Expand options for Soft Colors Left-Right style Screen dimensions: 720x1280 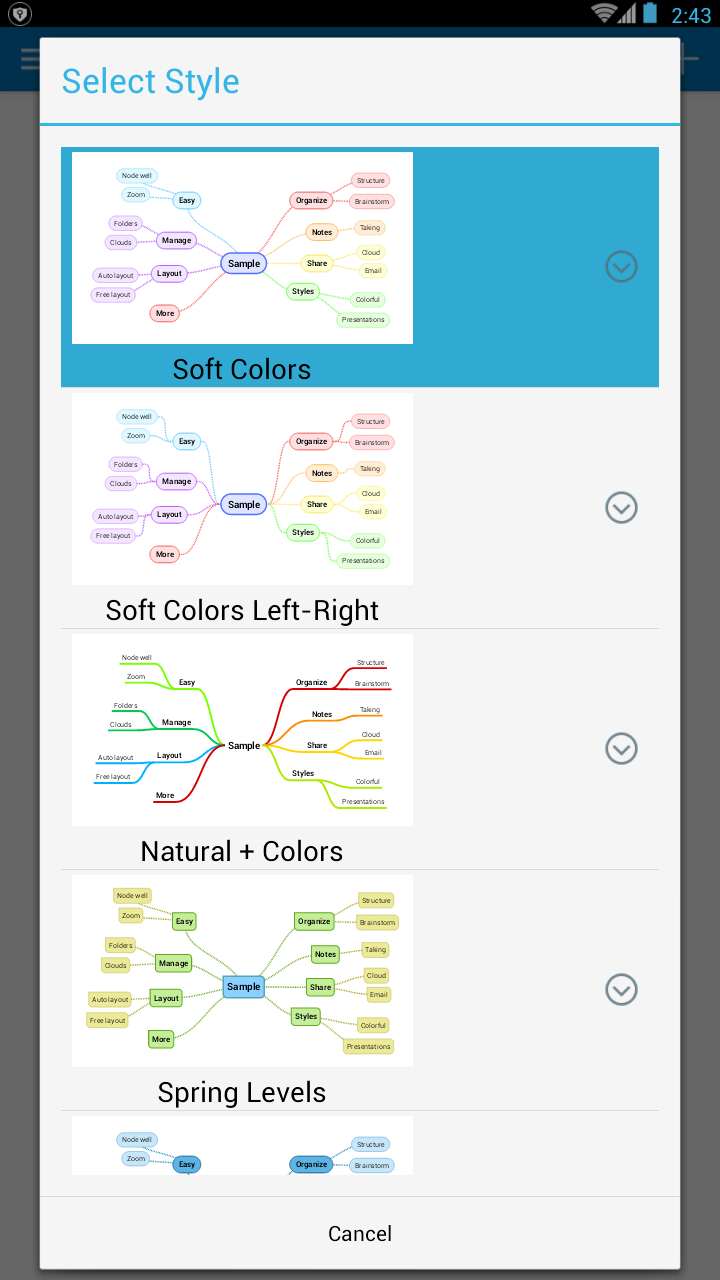[x=621, y=508]
